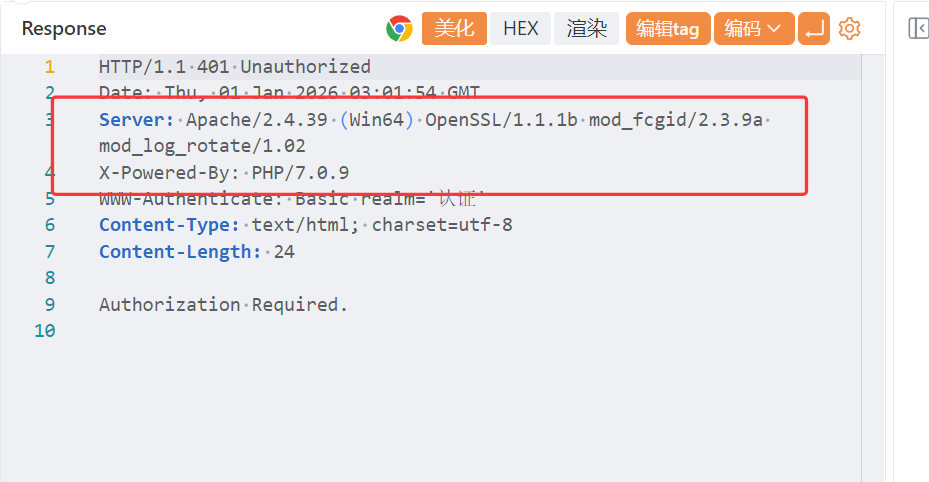
Task: Click the Response panel title
Action: 64,29
